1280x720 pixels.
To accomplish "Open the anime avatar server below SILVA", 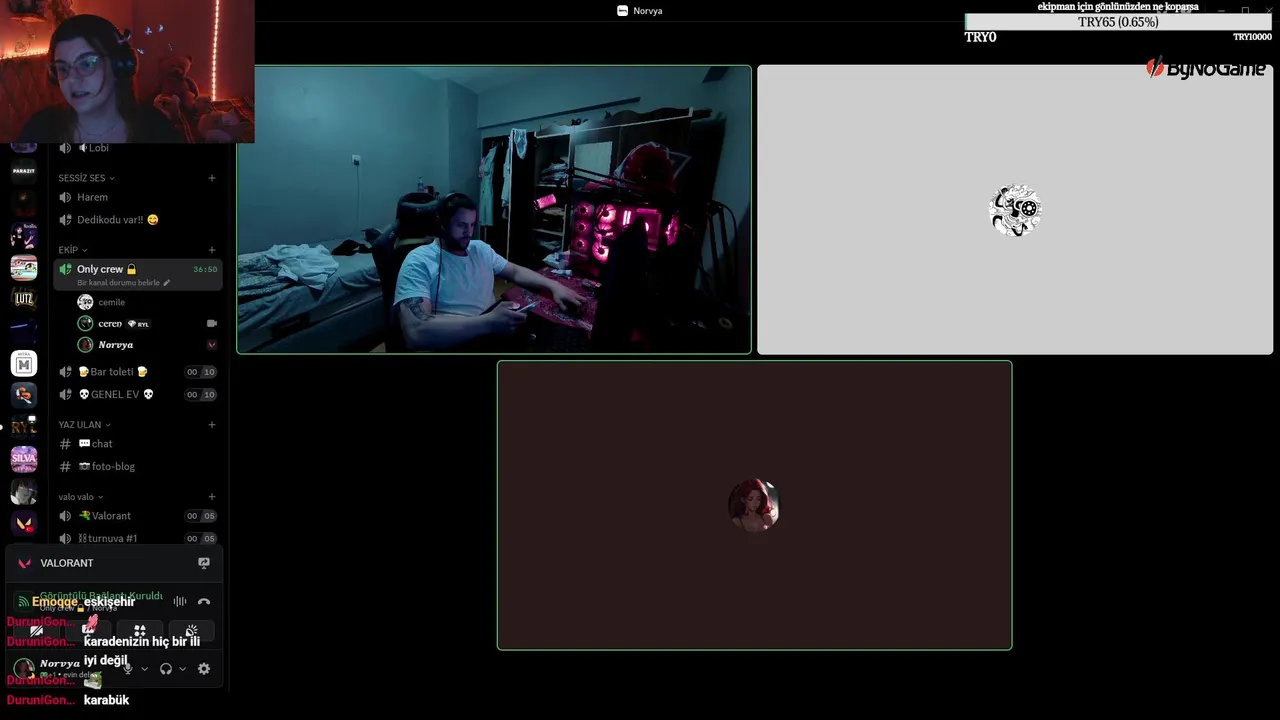I will [24, 491].
